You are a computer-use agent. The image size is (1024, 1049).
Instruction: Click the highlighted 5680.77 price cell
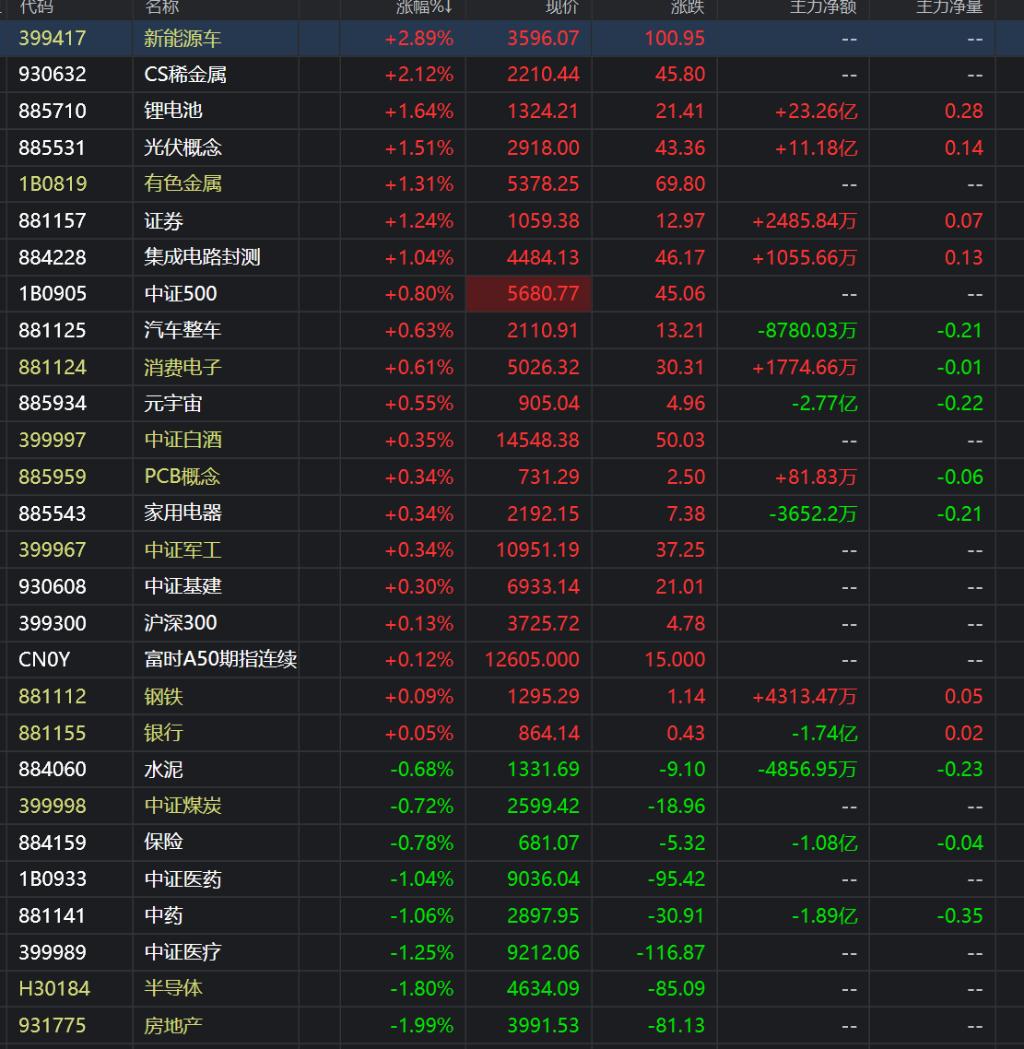529,294
